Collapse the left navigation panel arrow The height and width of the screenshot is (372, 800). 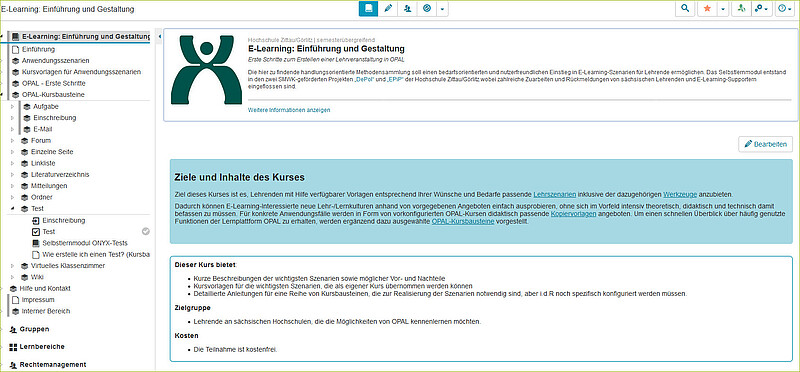click(160, 37)
